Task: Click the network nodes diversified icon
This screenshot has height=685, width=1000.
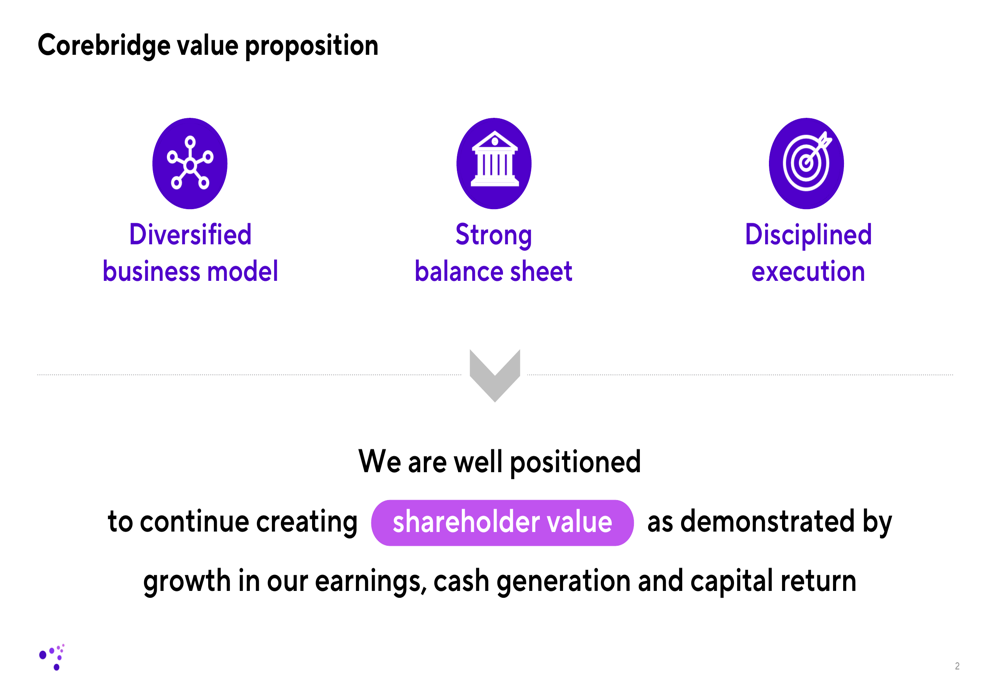Action: pos(189,163)
